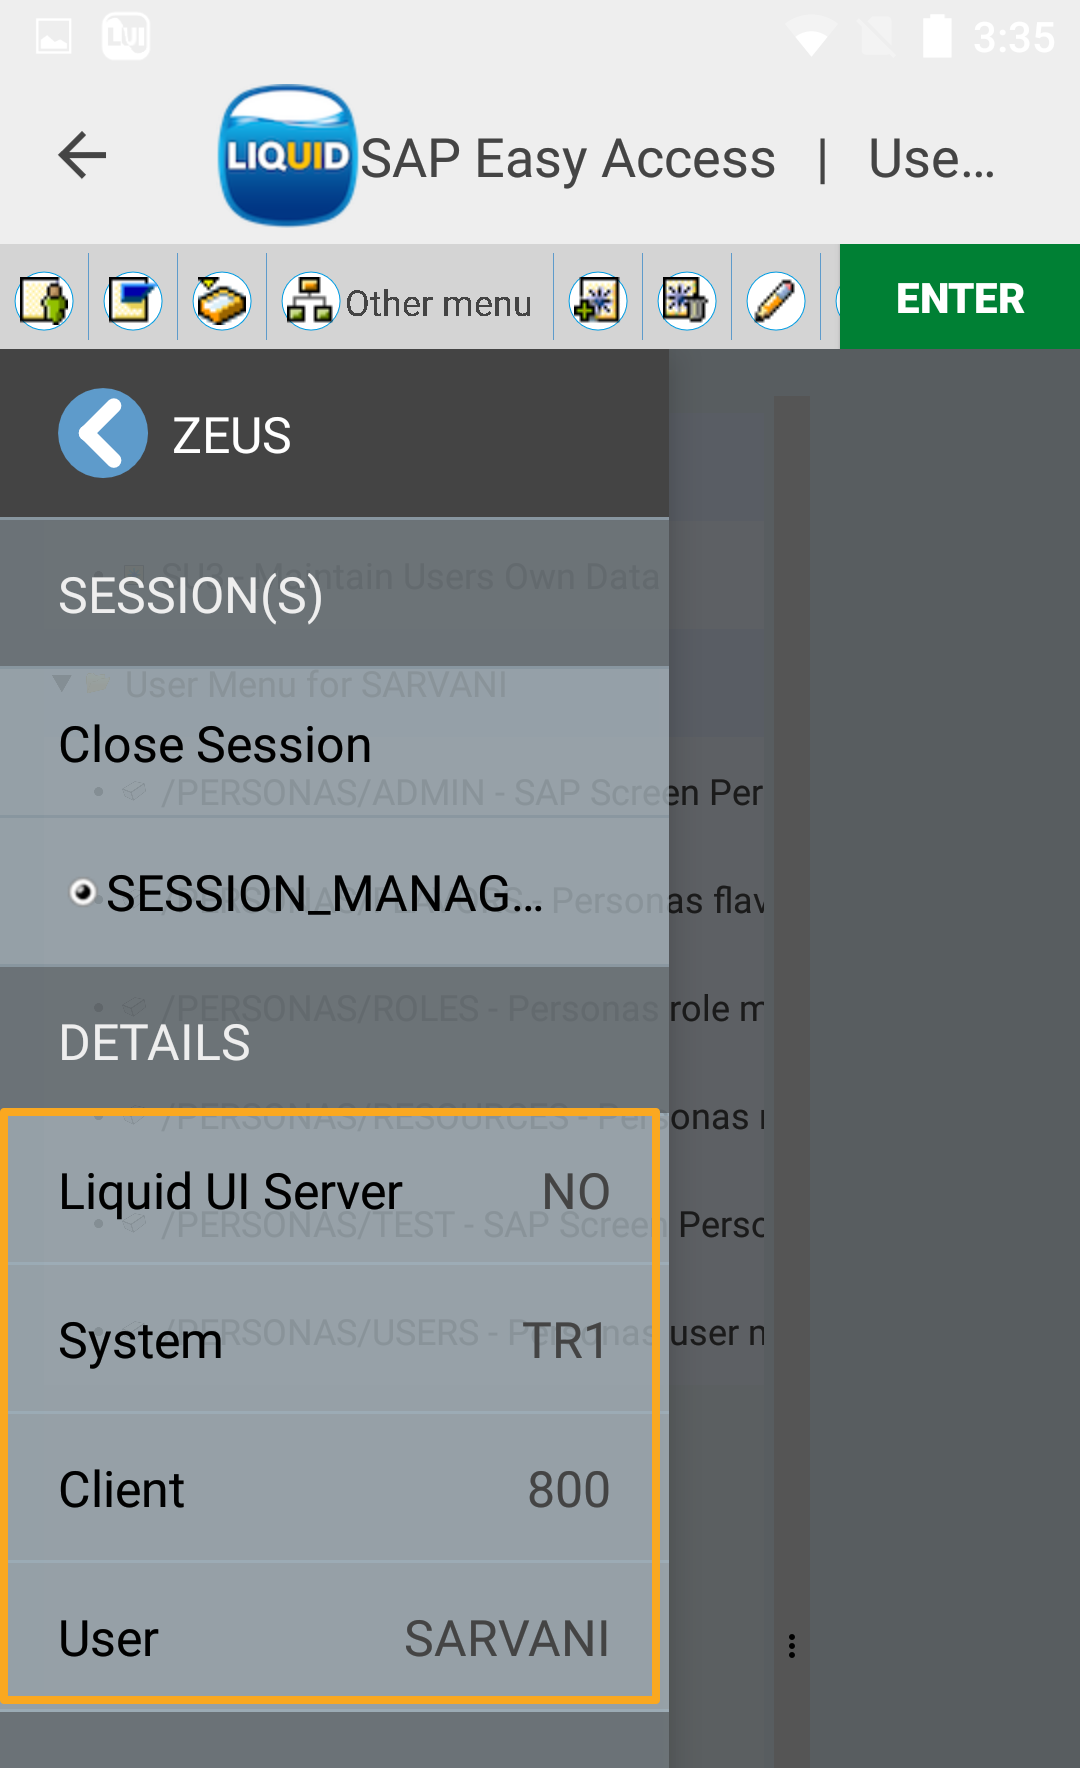Open the three-dot overflow menu
This screenshot has width=1080, height=1768.
point(792,1646)
